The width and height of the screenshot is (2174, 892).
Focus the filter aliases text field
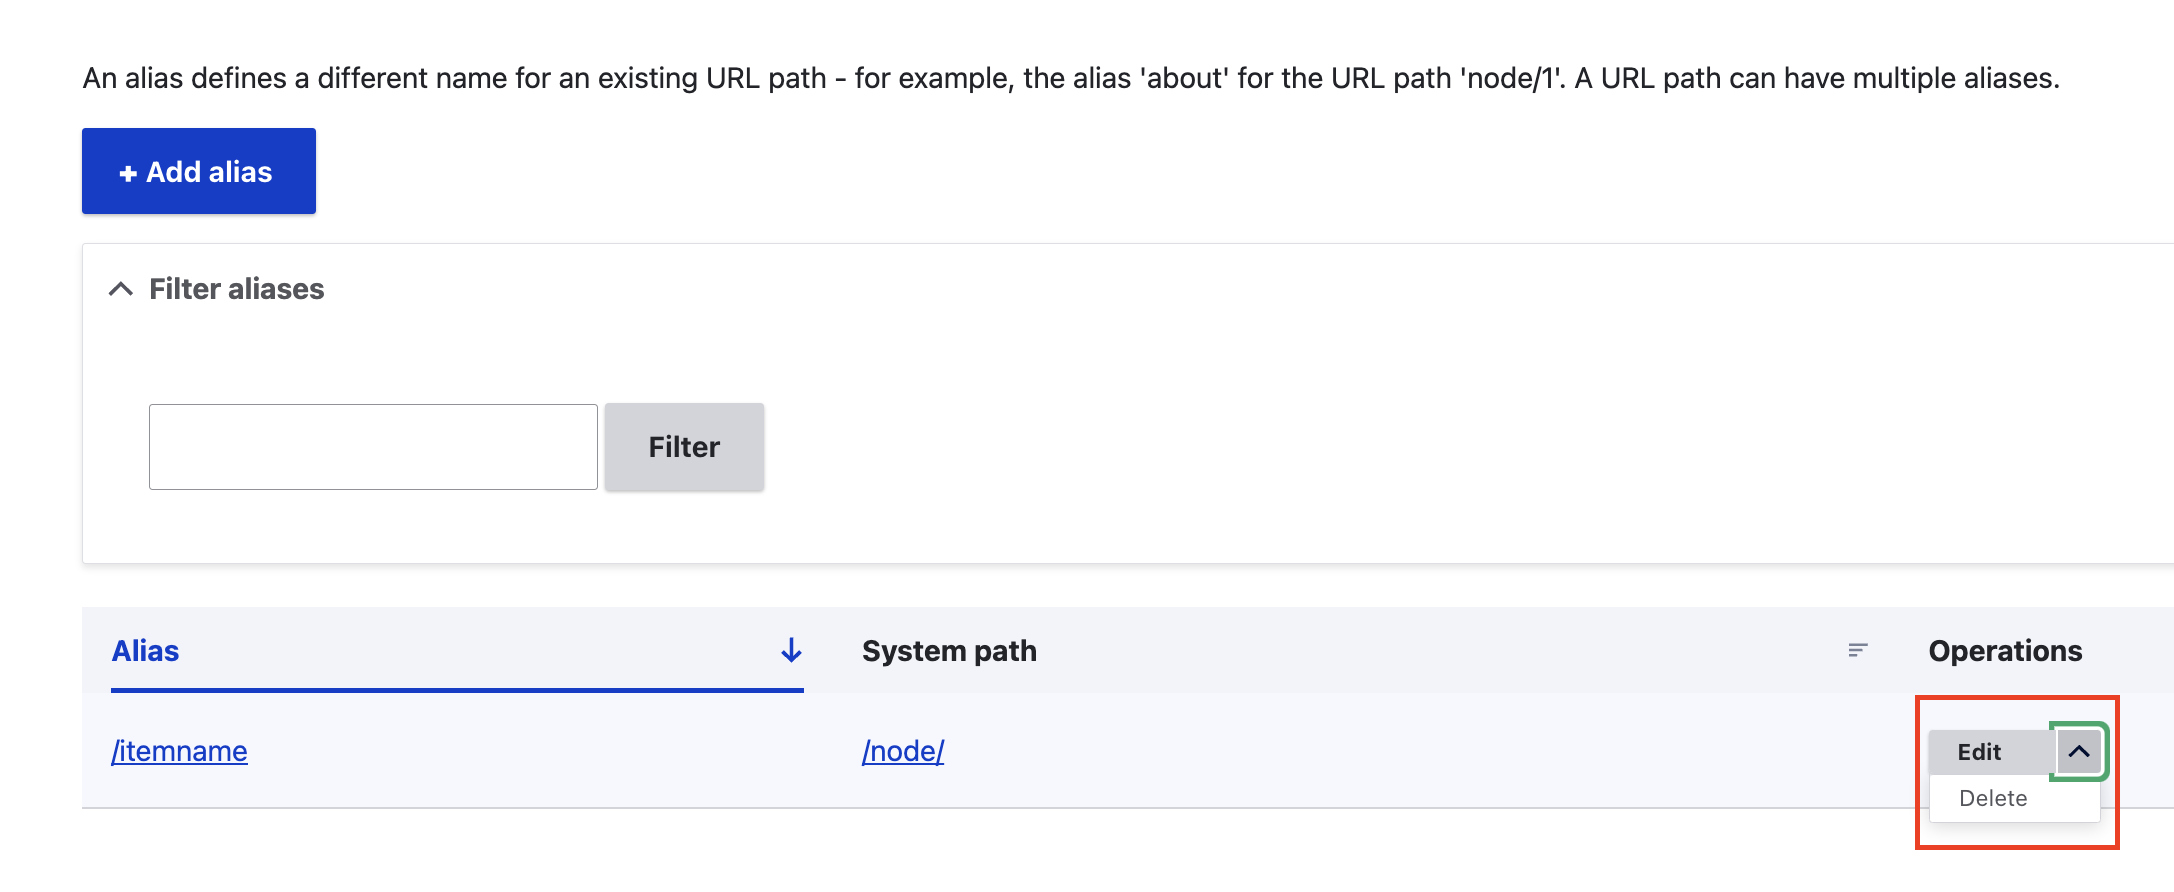[373, 447]
